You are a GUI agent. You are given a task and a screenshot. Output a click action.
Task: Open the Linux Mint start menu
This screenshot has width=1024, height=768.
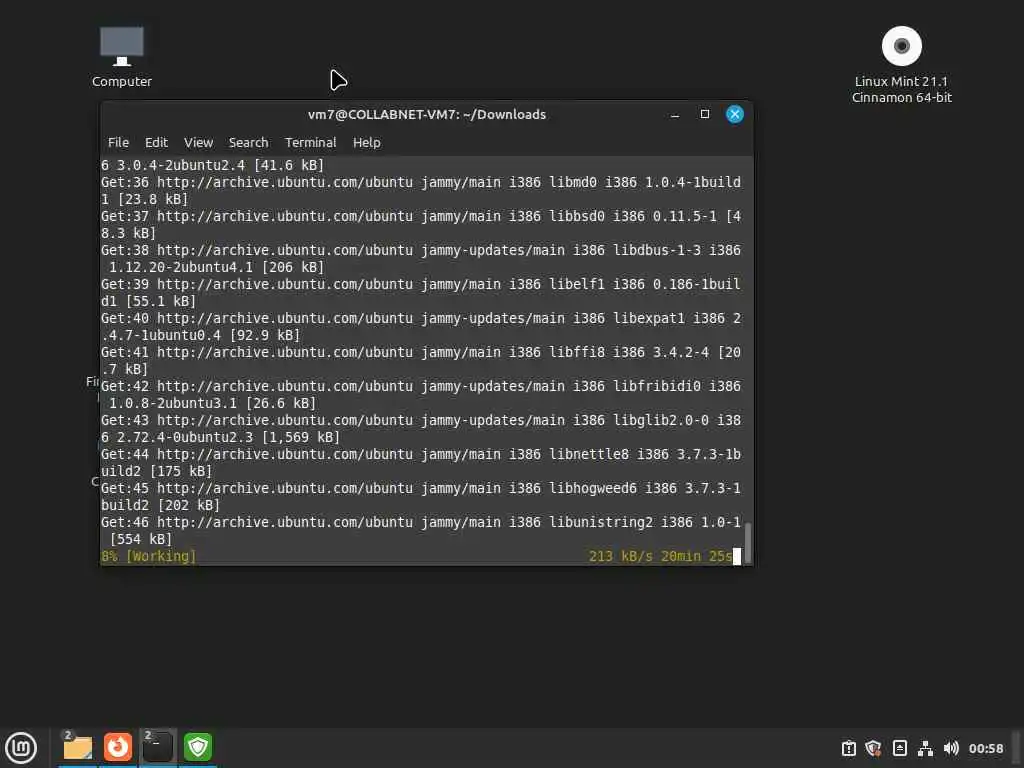coord(21,748)
